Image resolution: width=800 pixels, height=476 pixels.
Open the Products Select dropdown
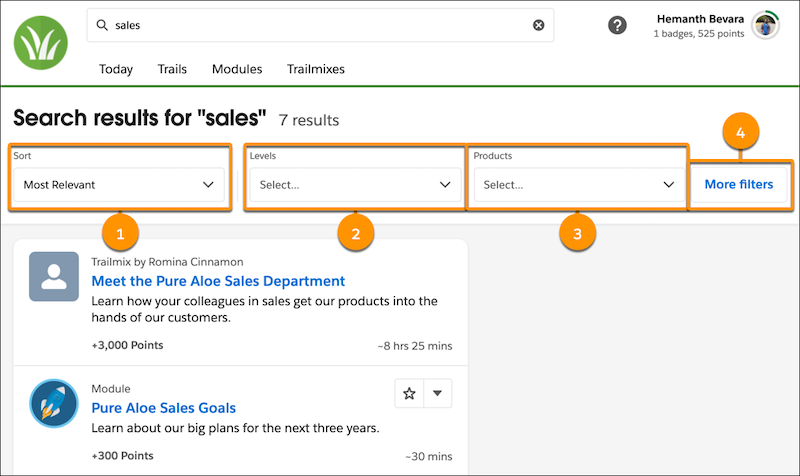579,185
